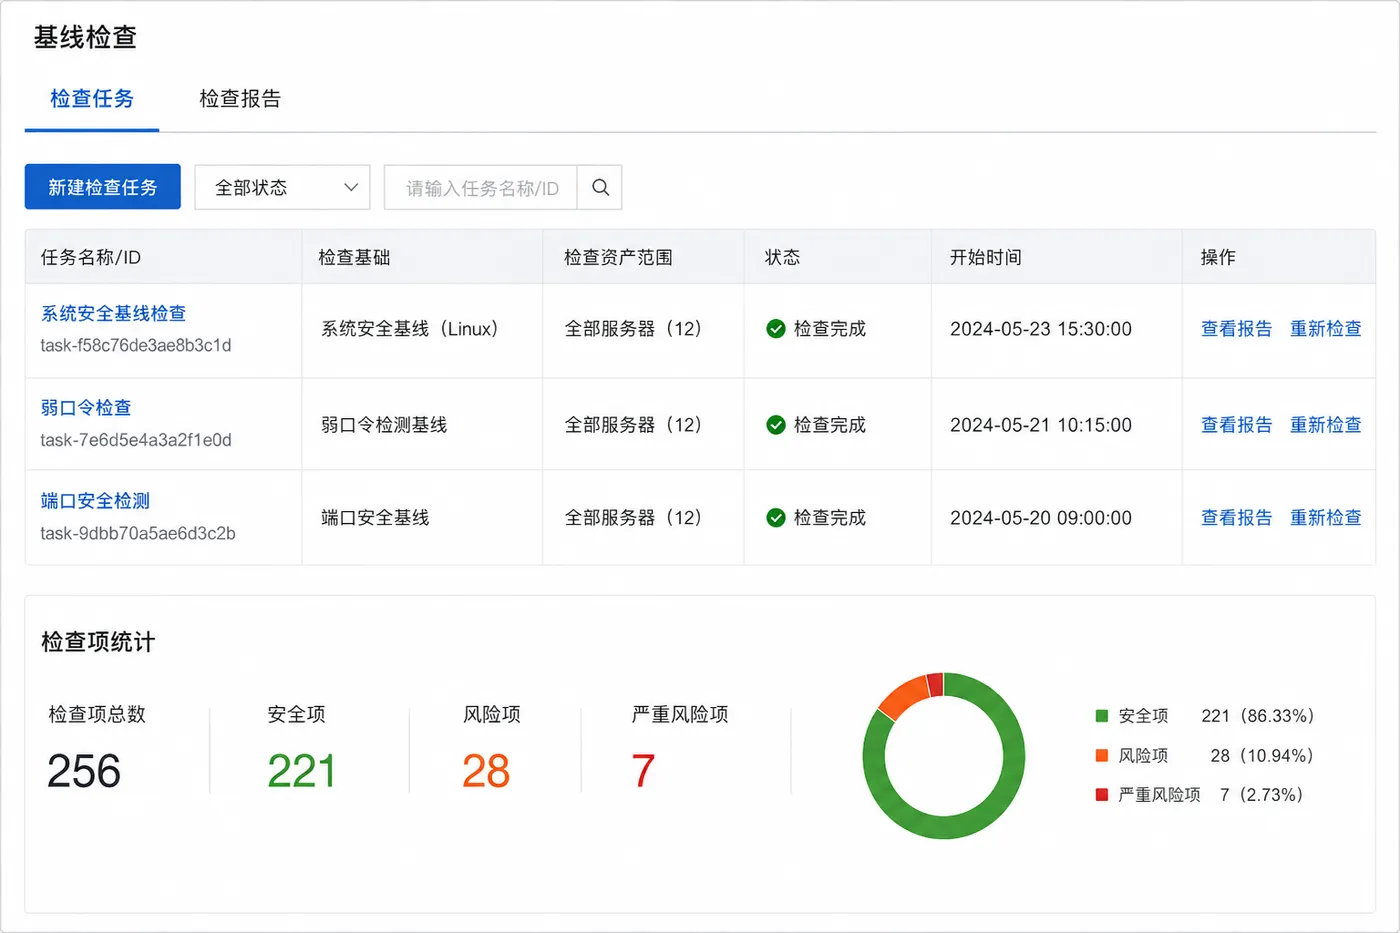The image size is (1400, 933).
Task: Focus the 请输入任务名称/ID search field
Action: click(x=481, y=187)
